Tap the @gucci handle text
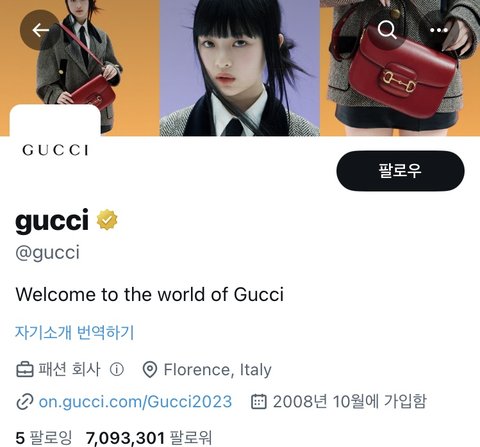The height and width of the screenshot is (447, 480). (48, 252)
